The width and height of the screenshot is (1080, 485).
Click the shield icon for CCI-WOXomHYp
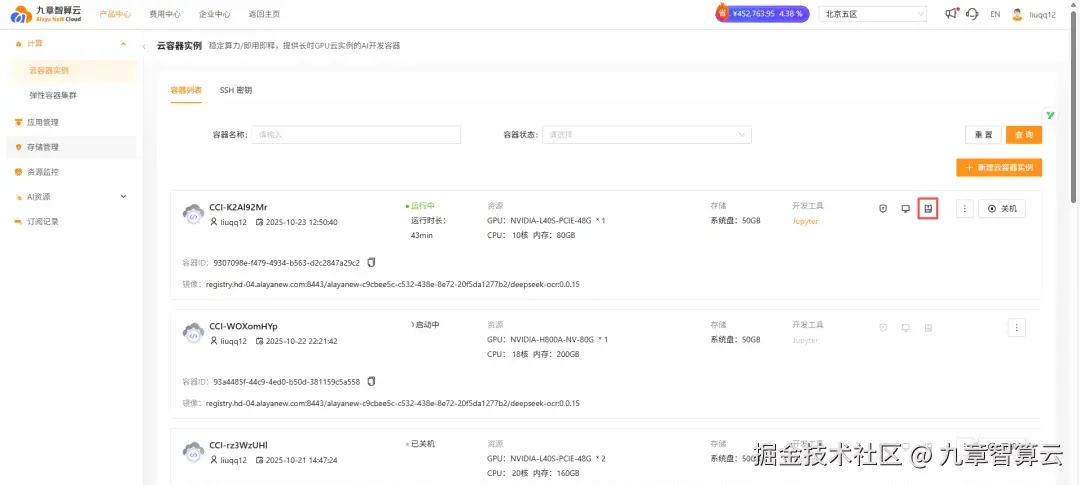coord(883,327)
